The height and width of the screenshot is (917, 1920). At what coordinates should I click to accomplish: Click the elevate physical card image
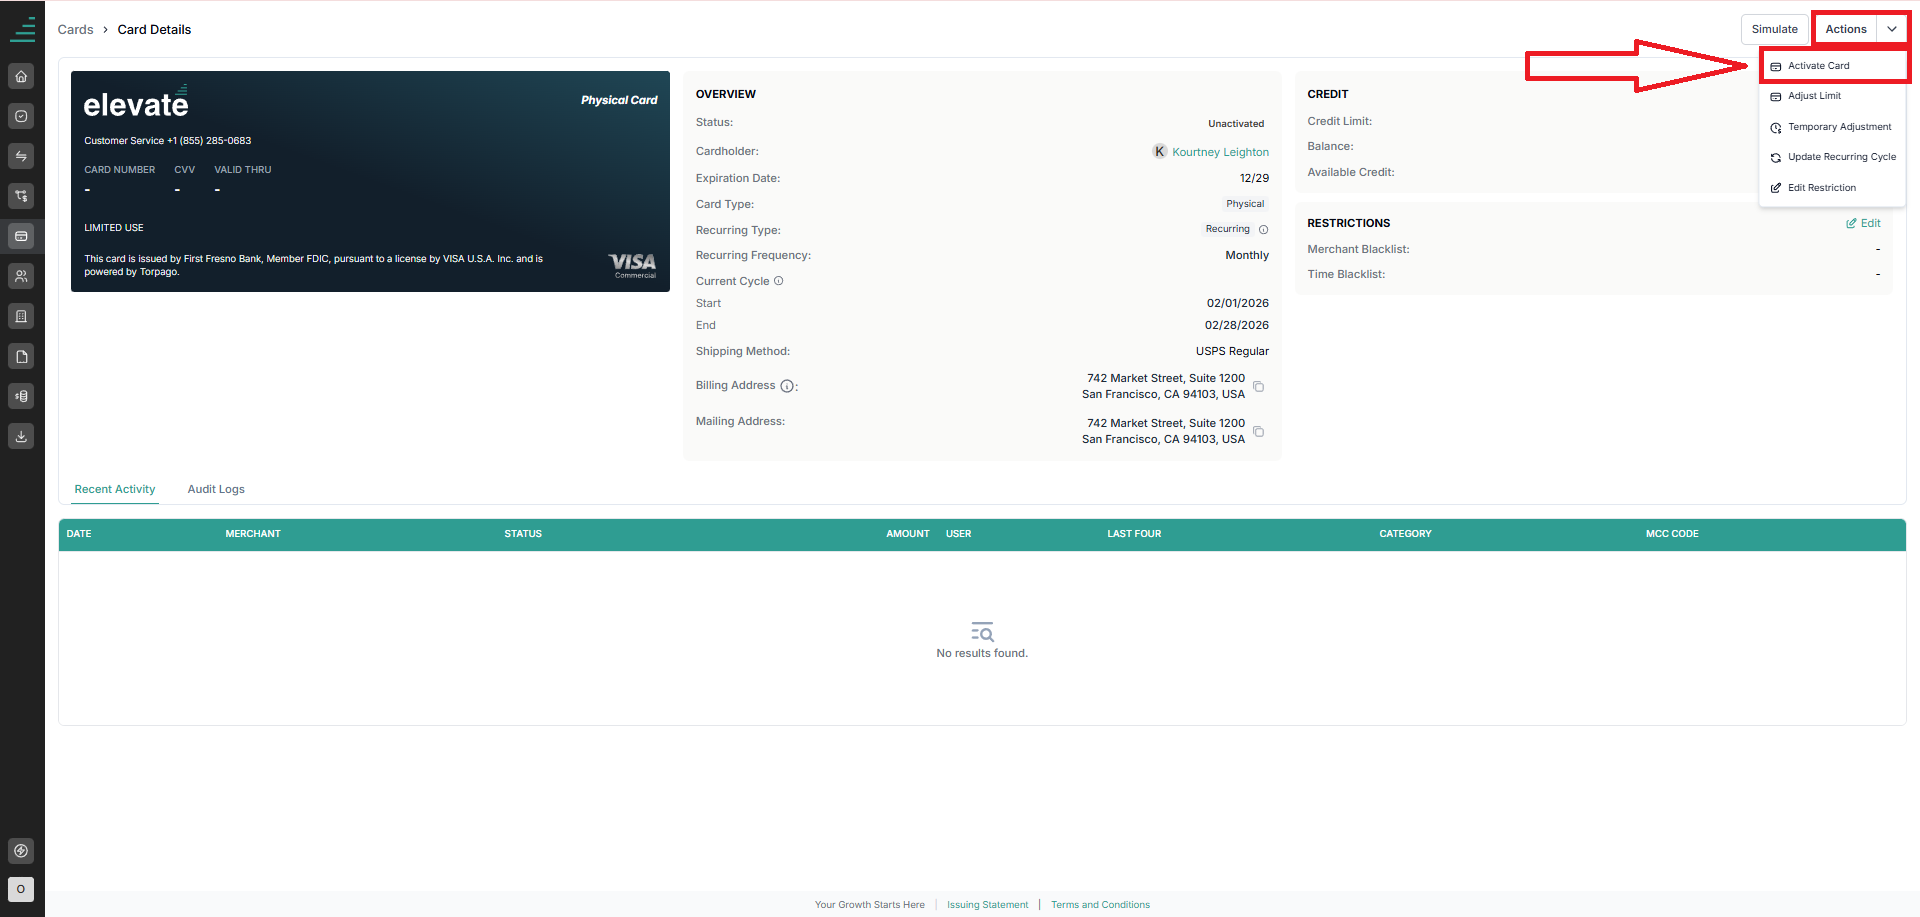[370, 181]
